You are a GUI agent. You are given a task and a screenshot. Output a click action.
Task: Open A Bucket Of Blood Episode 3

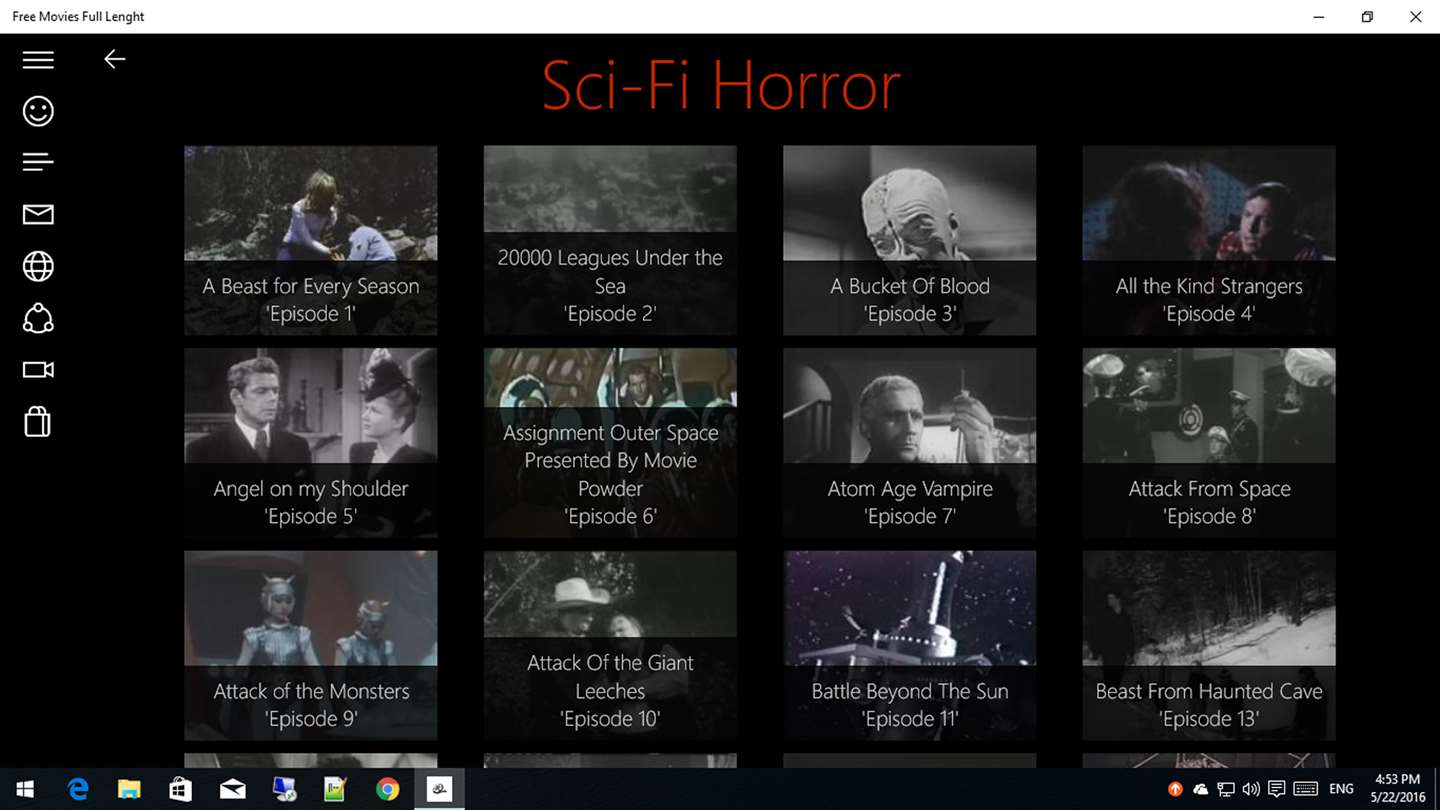(910, 240)
